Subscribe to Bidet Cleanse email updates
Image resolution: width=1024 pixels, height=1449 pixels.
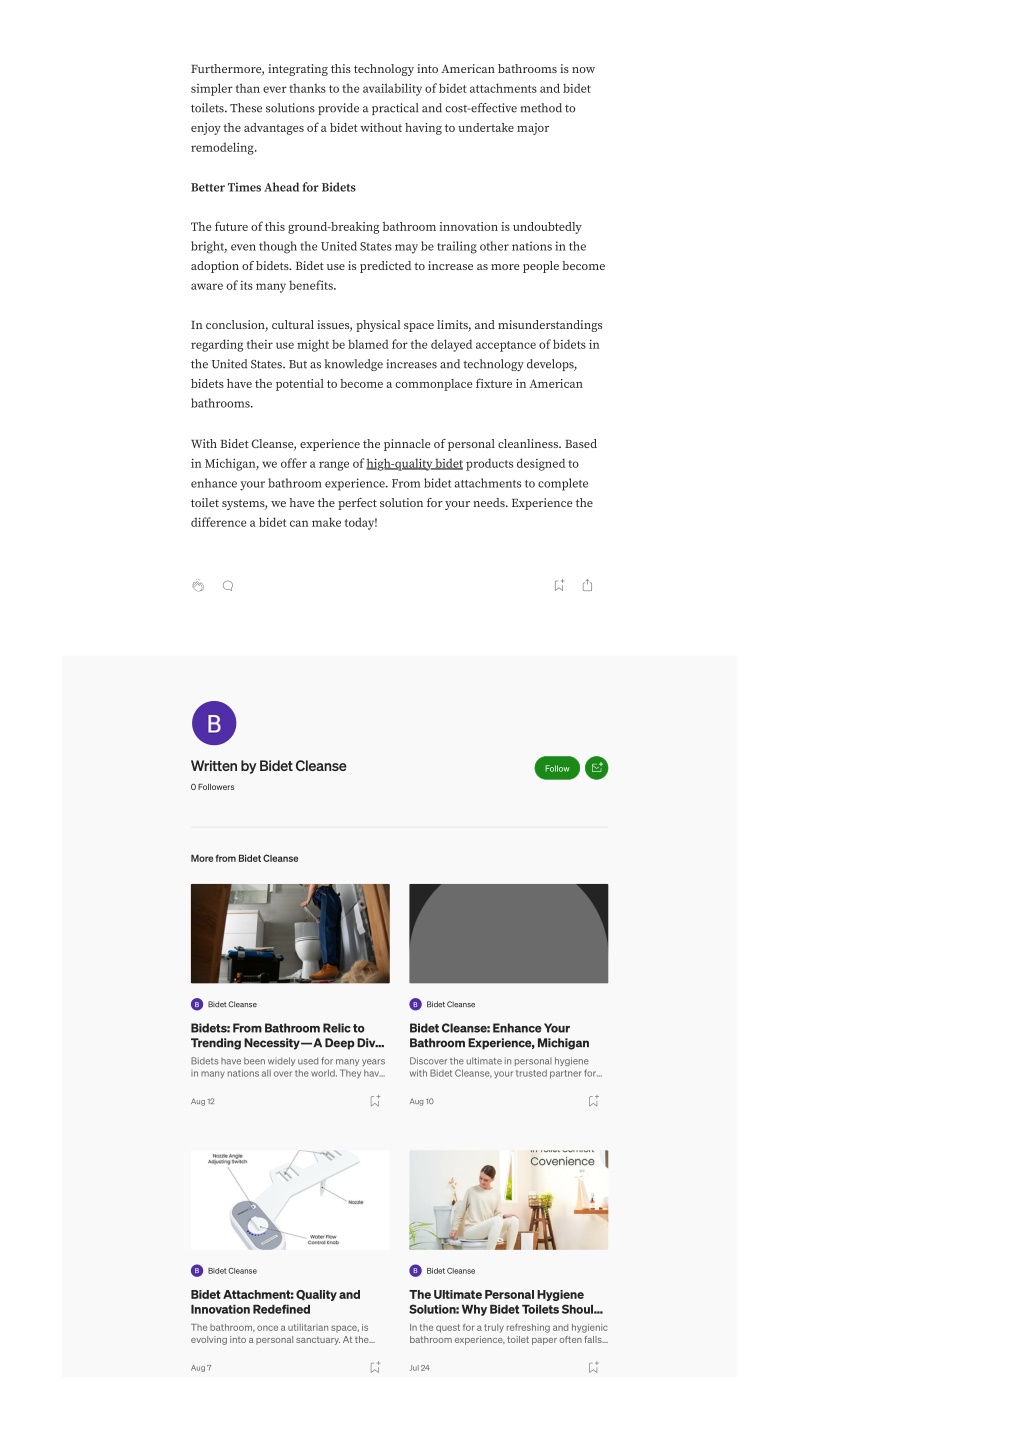(597, 768)
